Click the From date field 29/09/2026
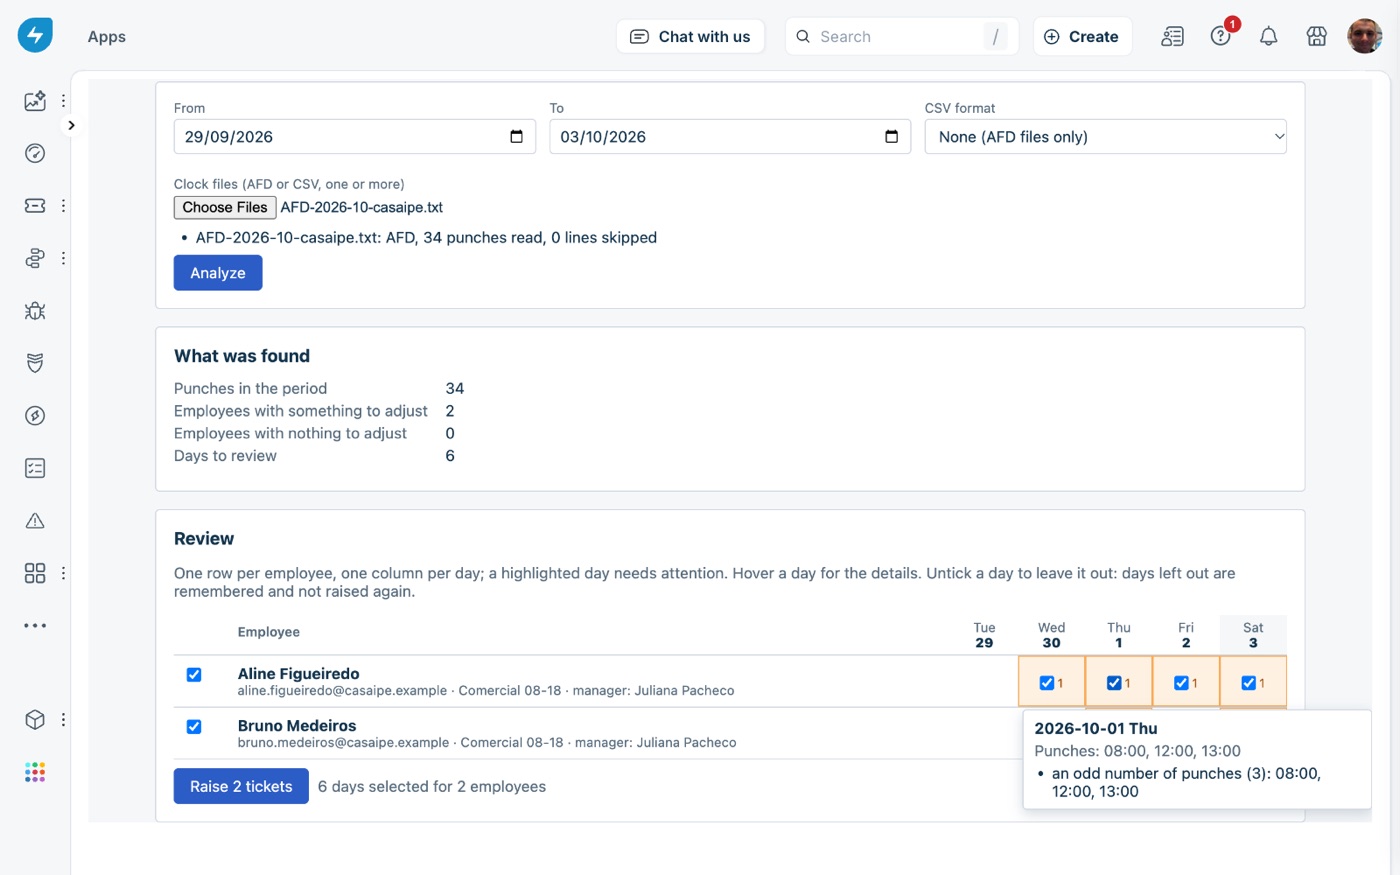 [354, 137]
